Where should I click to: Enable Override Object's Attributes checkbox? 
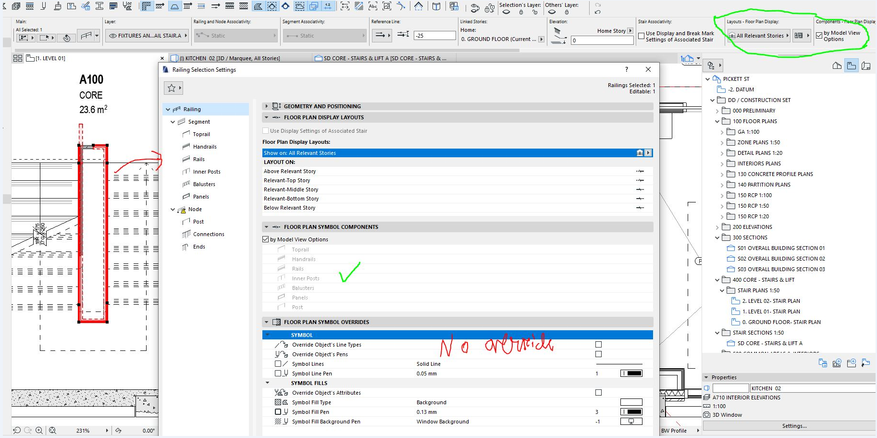(598, 393)
